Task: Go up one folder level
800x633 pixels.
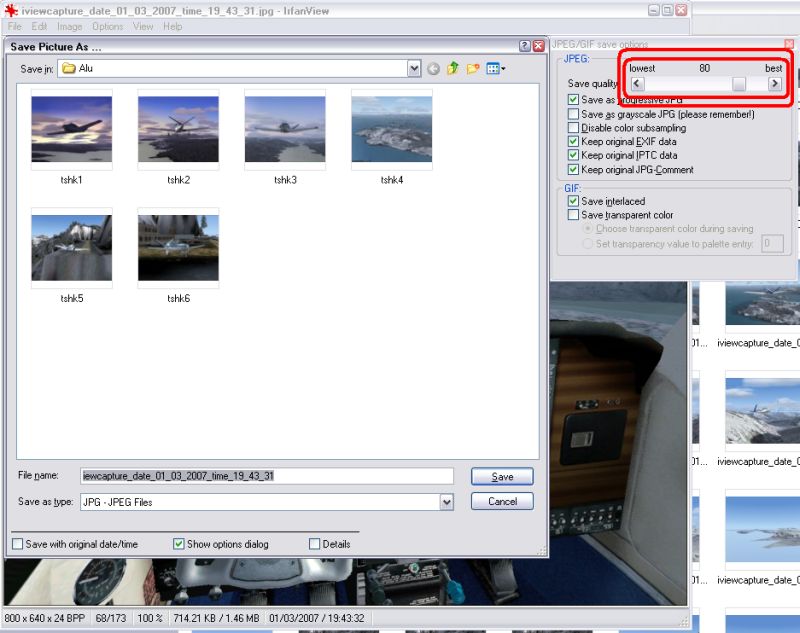Action: (453, 69)
